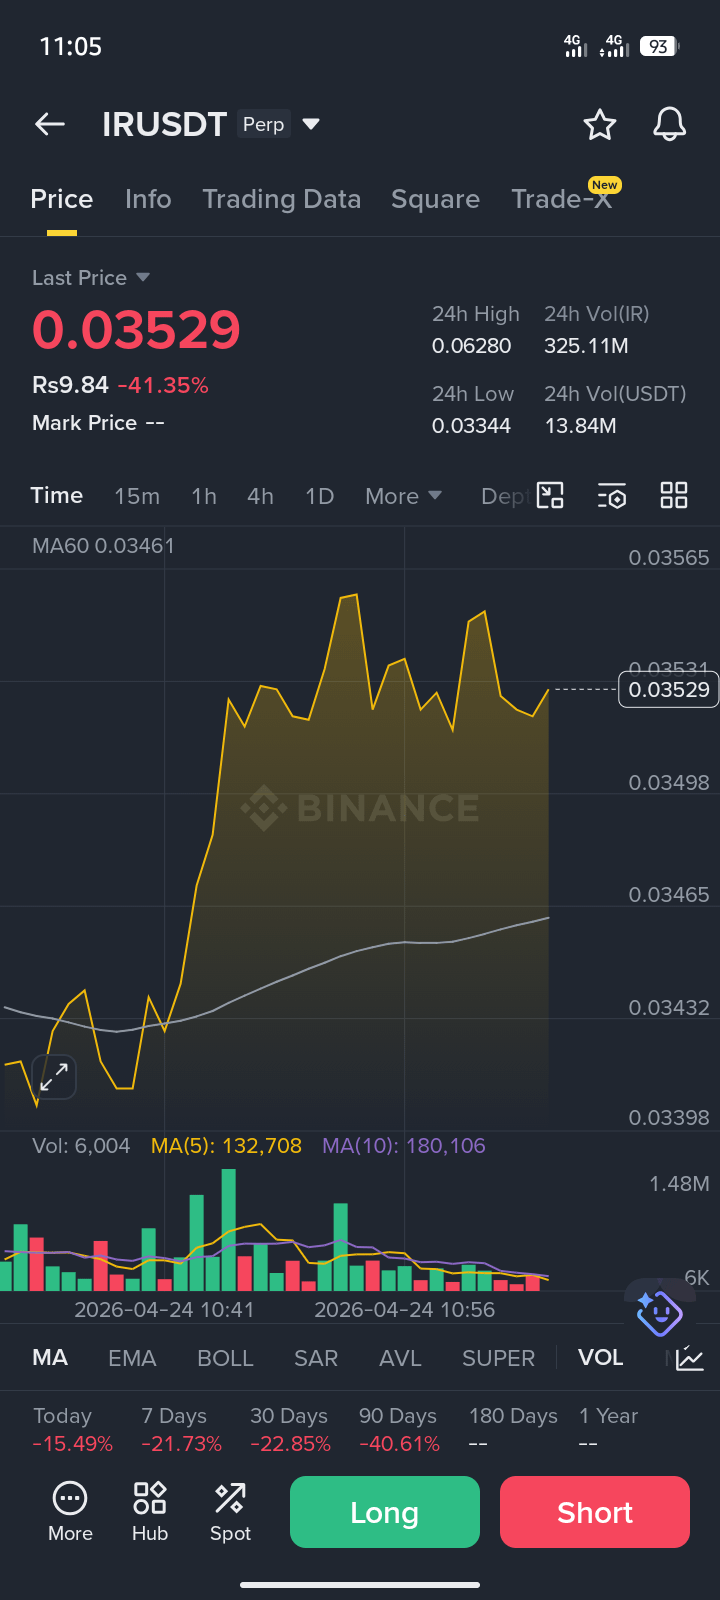The image size is (720, 1600).
Task: Toggle the SAR indicator
Action: 316,1358
